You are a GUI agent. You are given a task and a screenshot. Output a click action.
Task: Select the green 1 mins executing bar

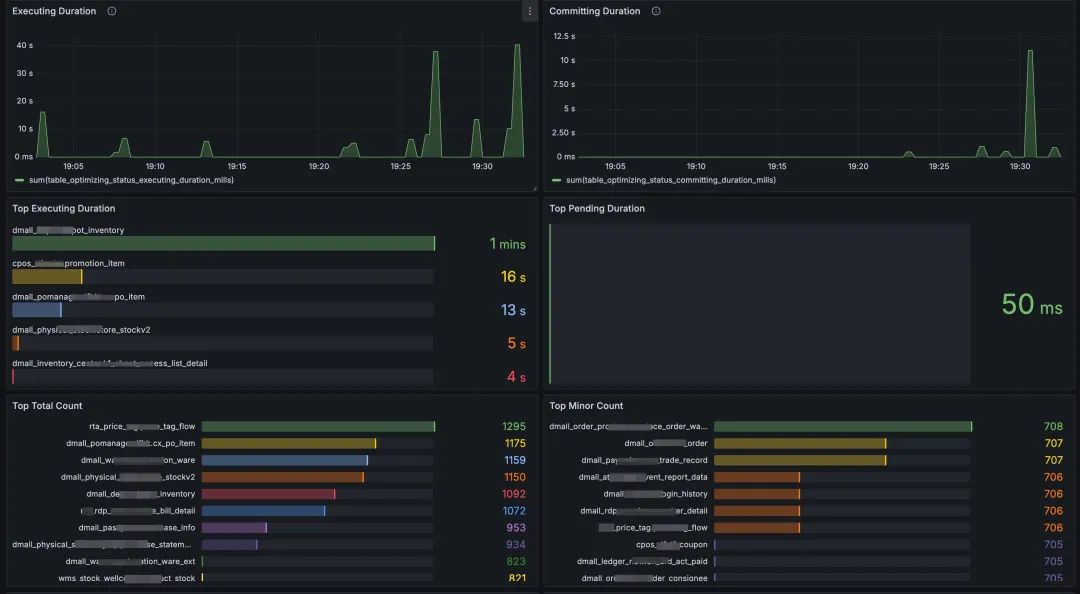pos(224,243)
